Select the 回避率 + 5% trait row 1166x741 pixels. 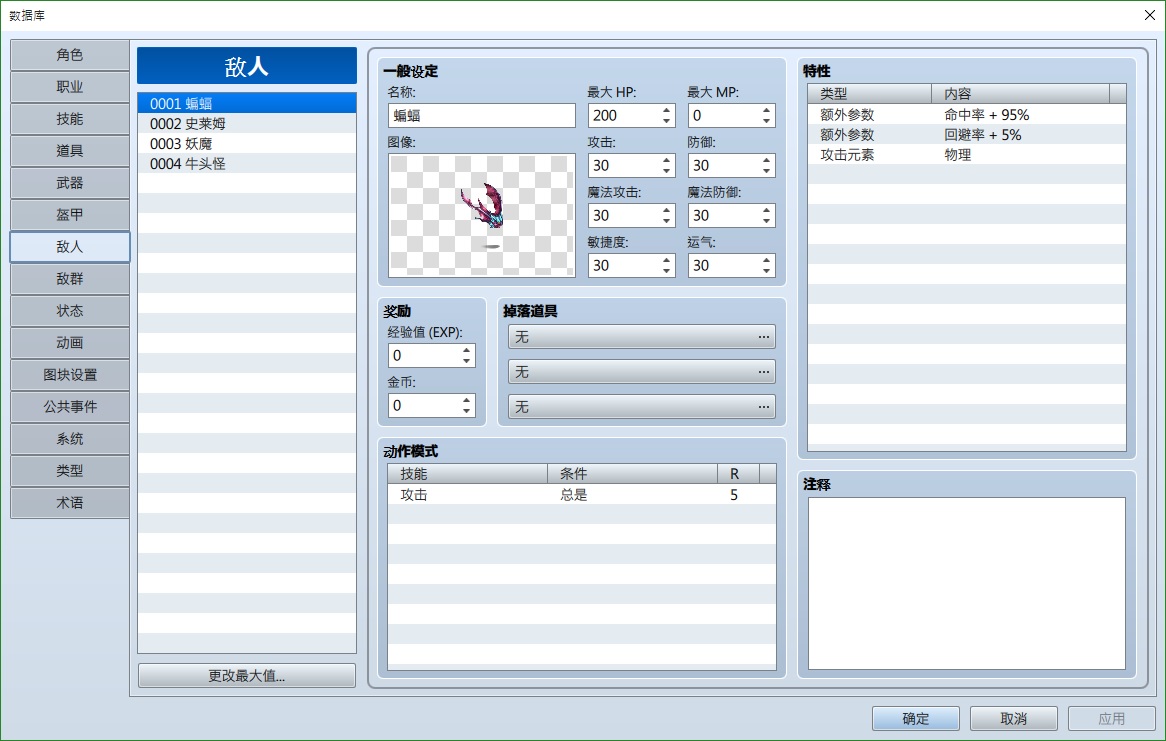click(967, 135)
